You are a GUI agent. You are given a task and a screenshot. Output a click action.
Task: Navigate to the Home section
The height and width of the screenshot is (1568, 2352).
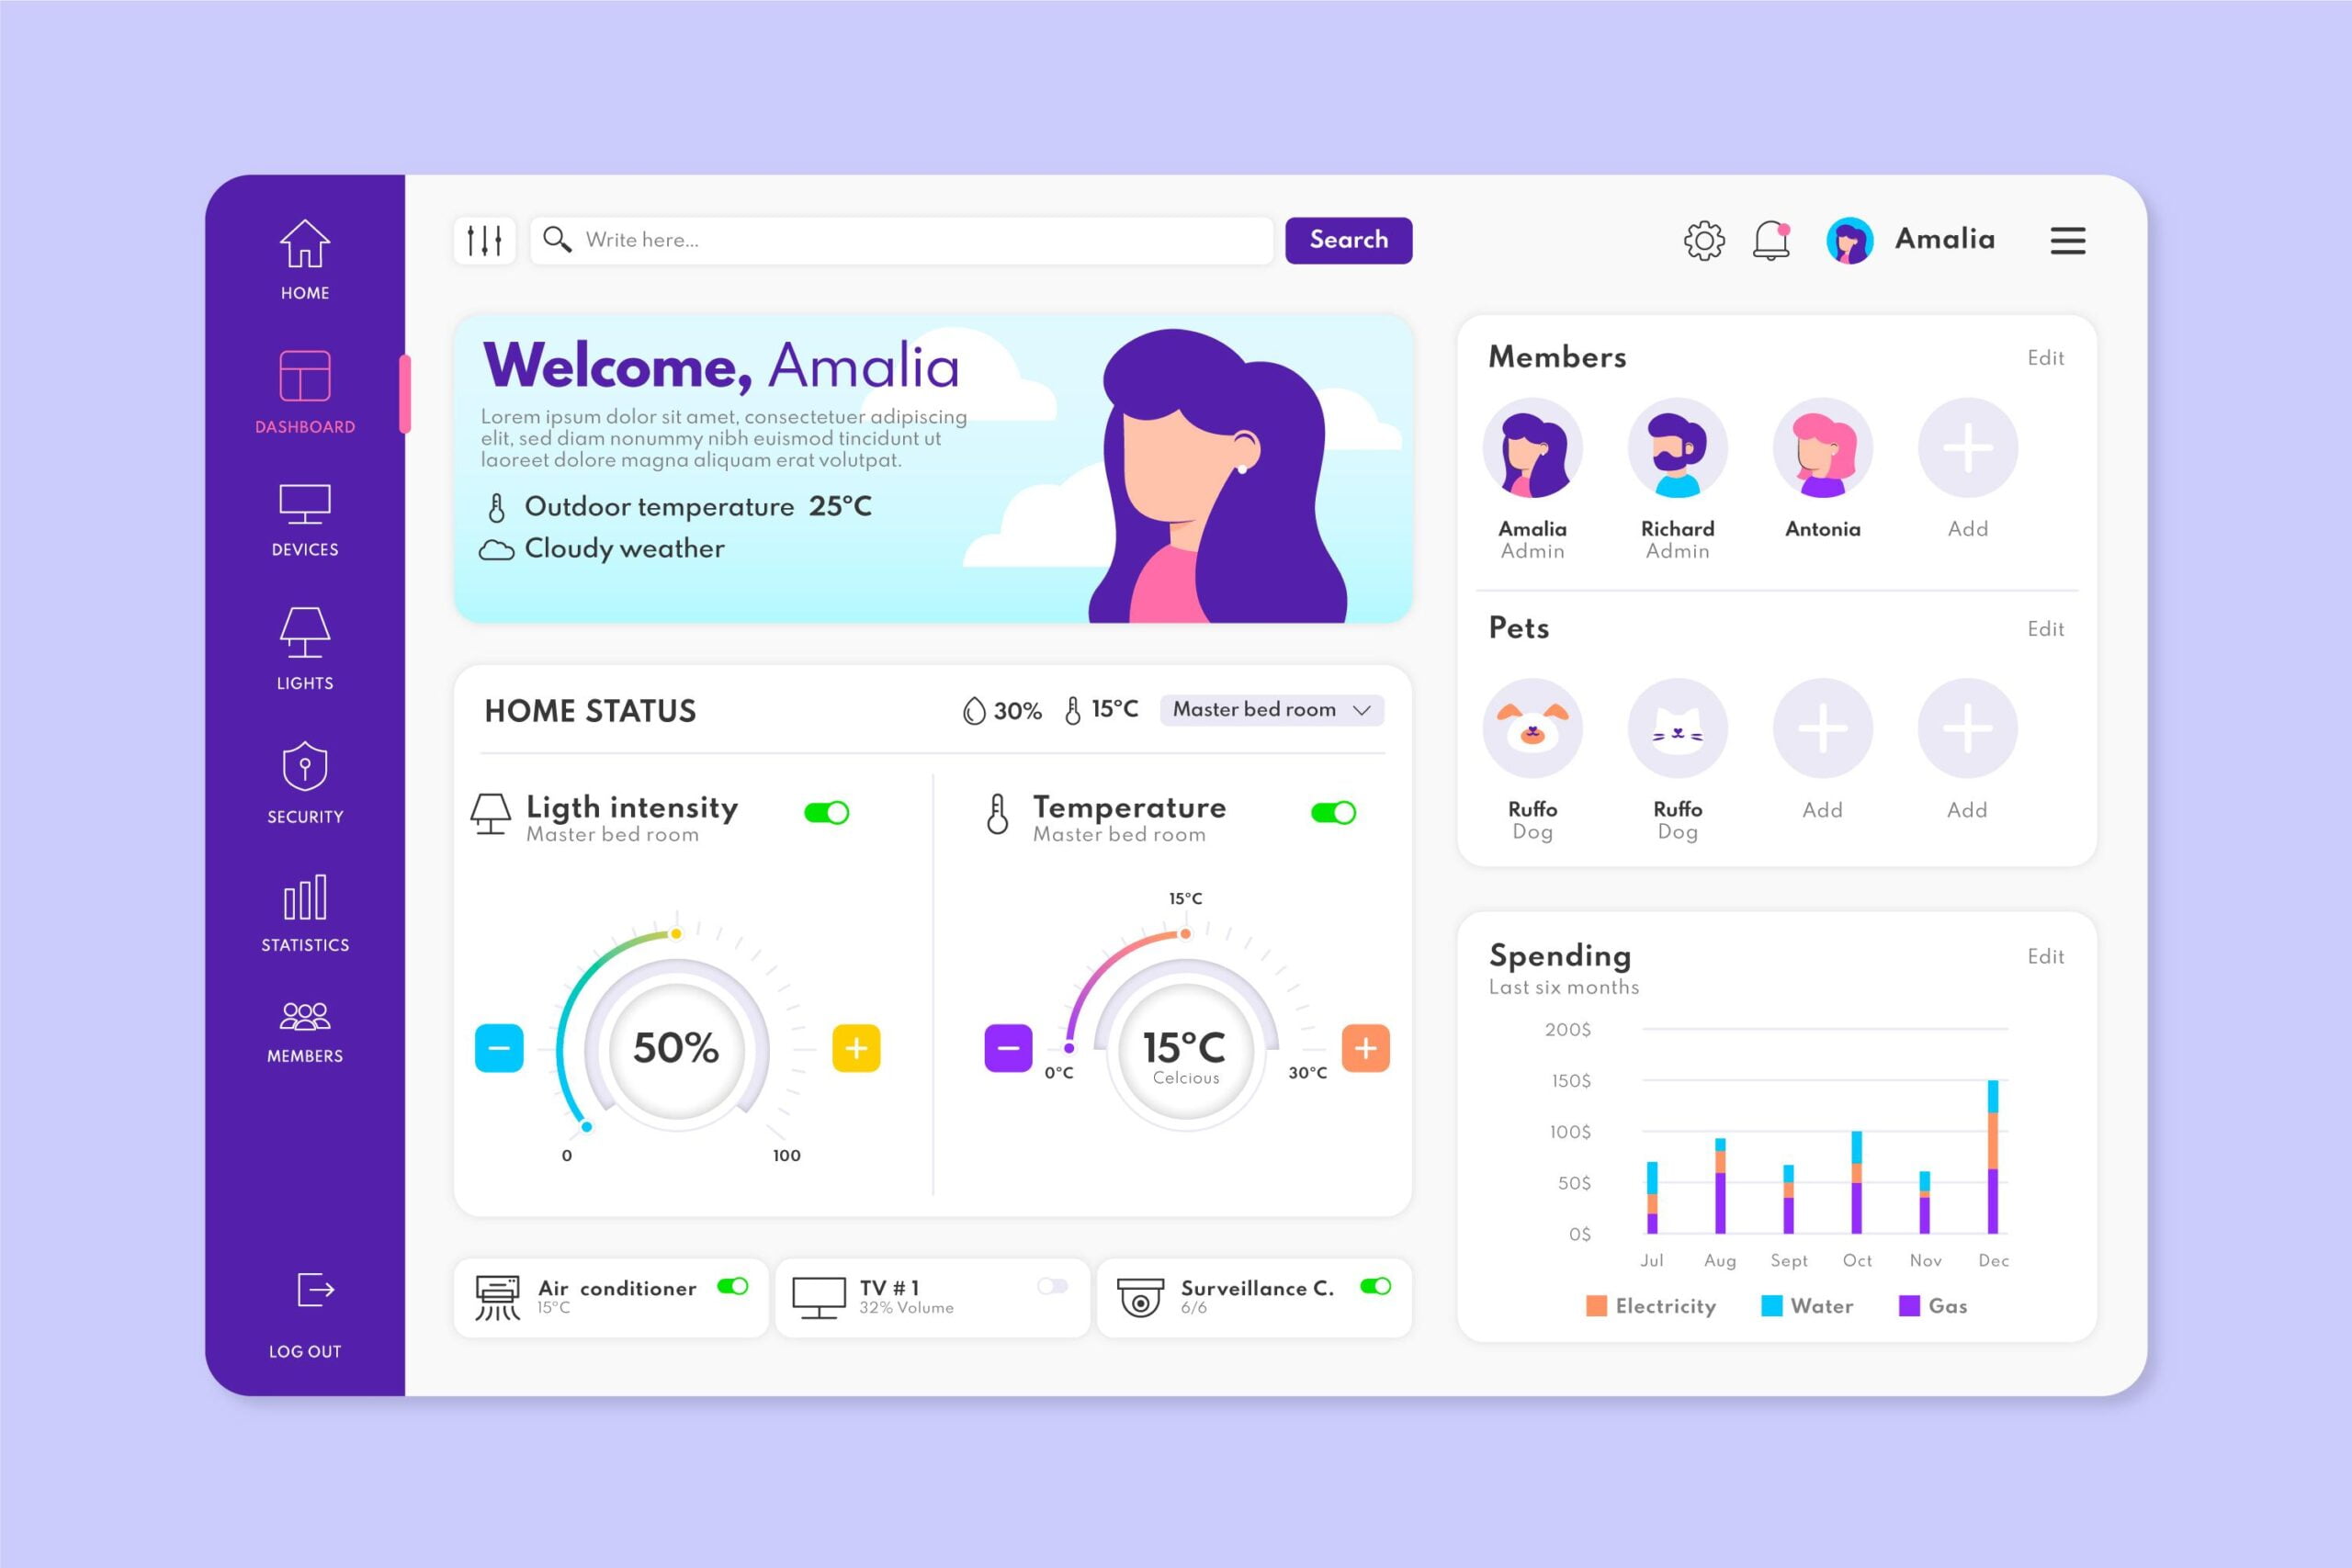pyautogui.click(x=303, y=257)
